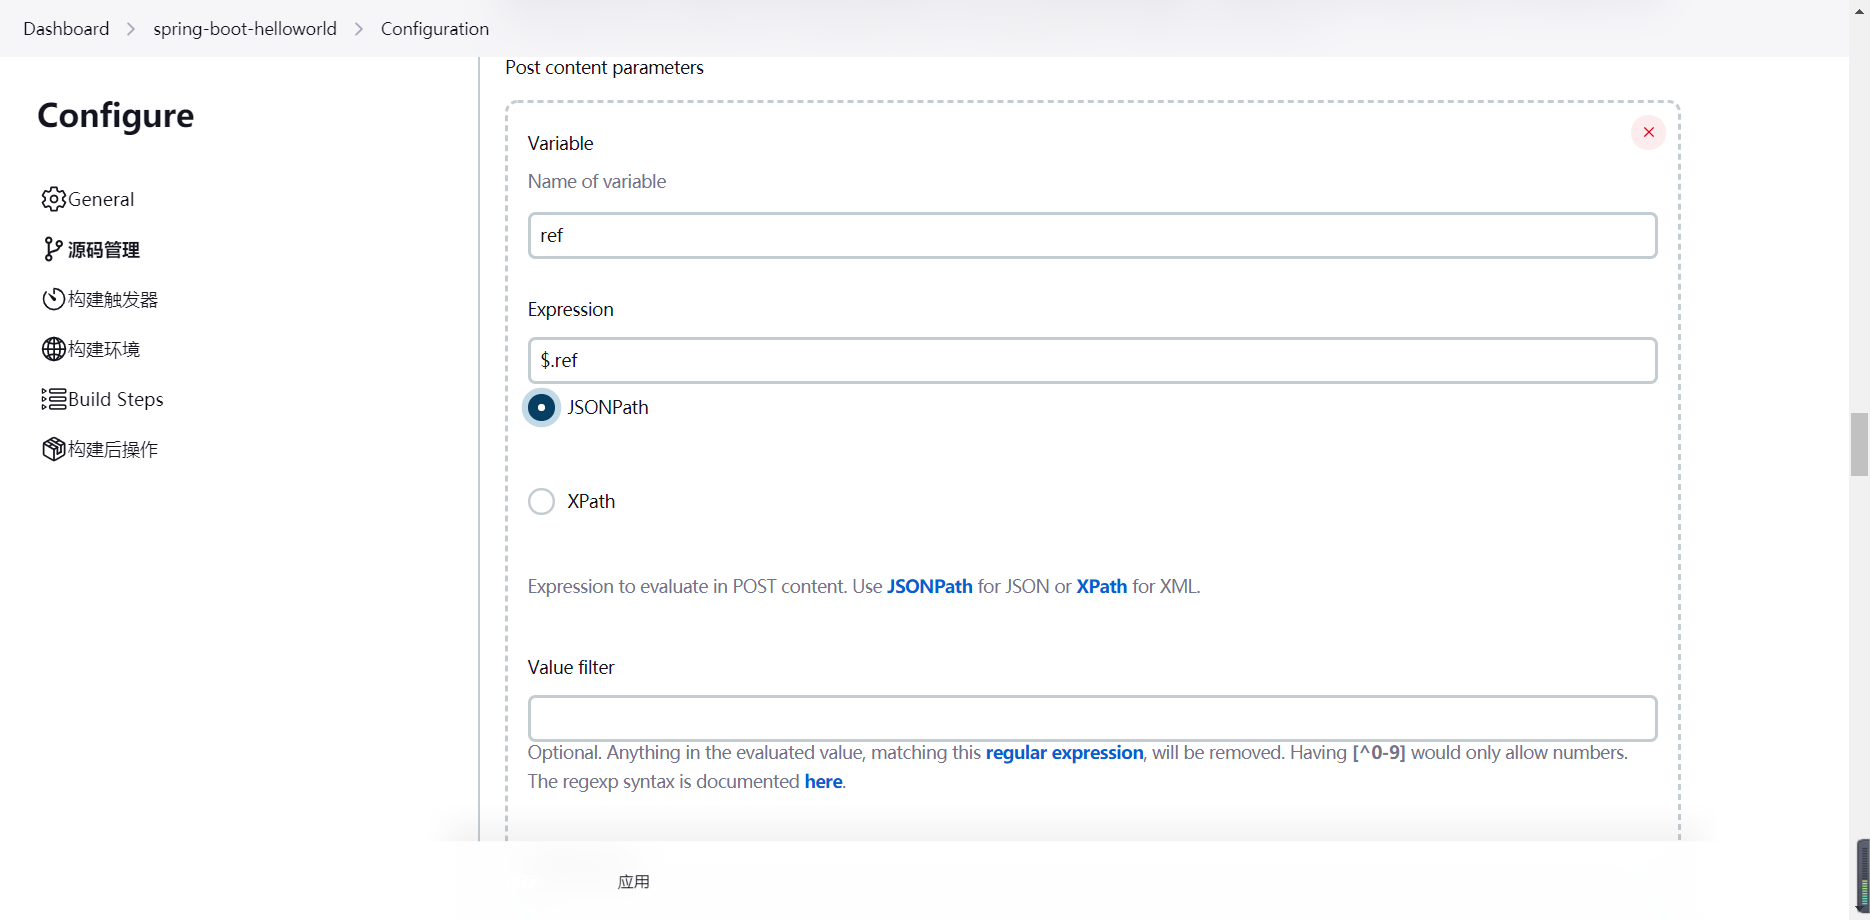Open the JSONPath documentation link
This screenshot has height=920, width=1870.
[x=929, y=586]
